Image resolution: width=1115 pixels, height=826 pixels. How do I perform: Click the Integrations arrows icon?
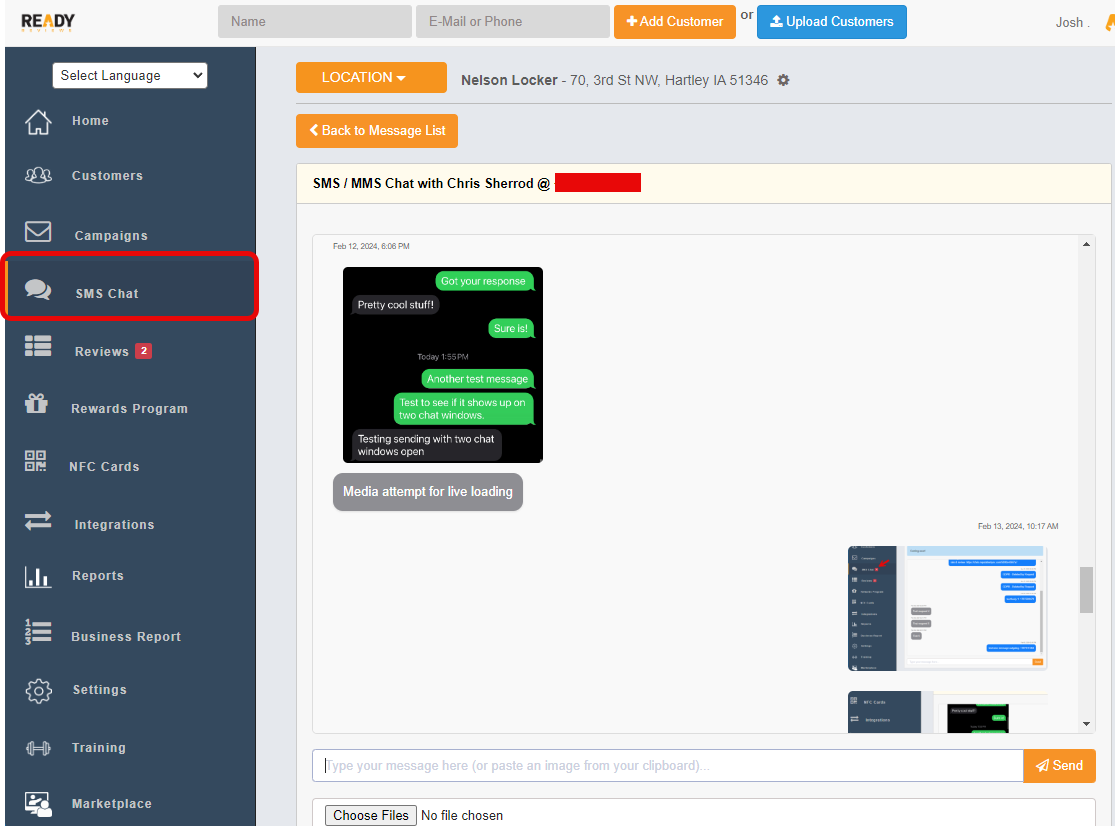(x=38, y=521)
